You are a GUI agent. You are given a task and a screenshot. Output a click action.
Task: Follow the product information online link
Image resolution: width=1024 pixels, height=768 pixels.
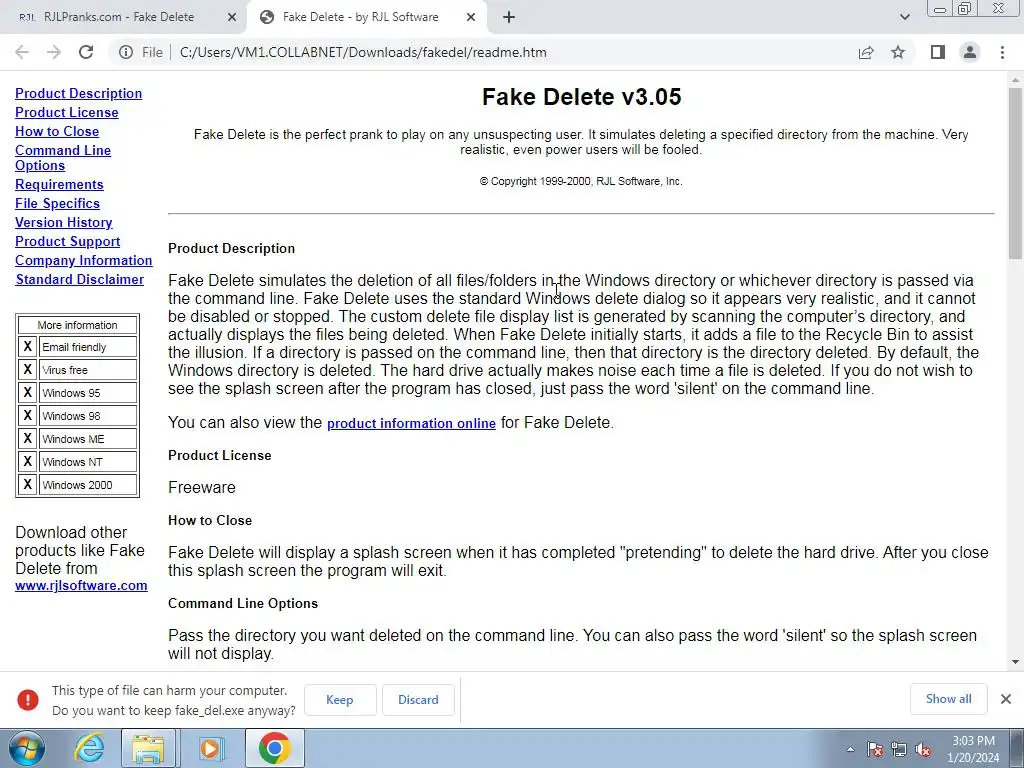tap(411, 423)
